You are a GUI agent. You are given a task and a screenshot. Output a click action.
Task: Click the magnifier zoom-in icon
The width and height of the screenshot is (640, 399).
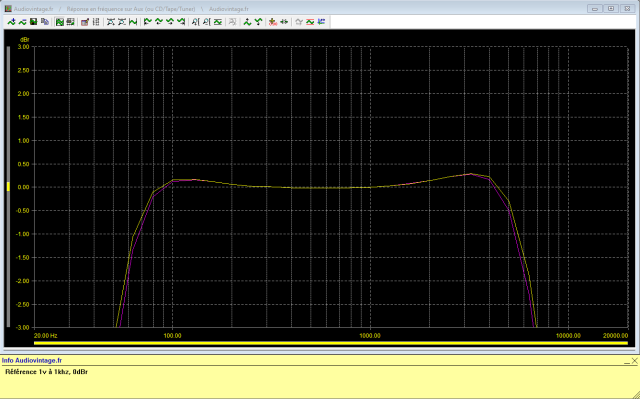(196, 22)
